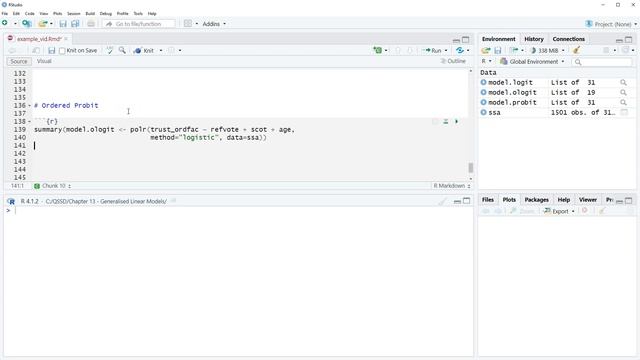Show the document Outline
The width and height of the screenshot is (640, 360).
tap(453, 61)
